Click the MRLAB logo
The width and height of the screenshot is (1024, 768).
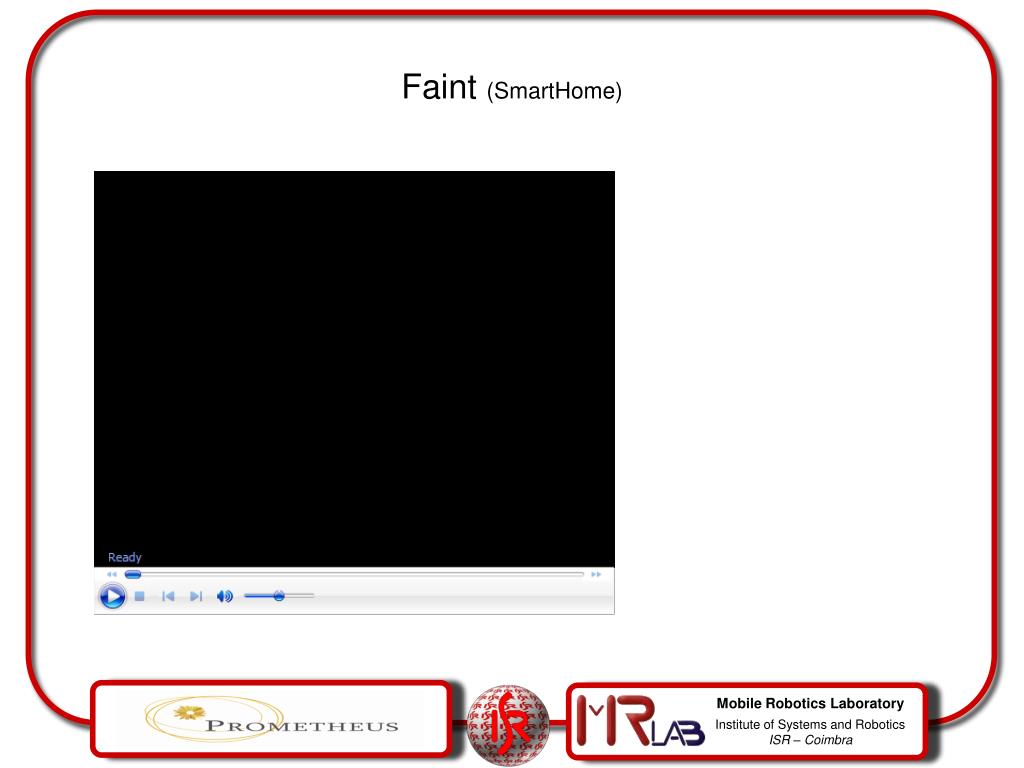(x=640, y=721)
